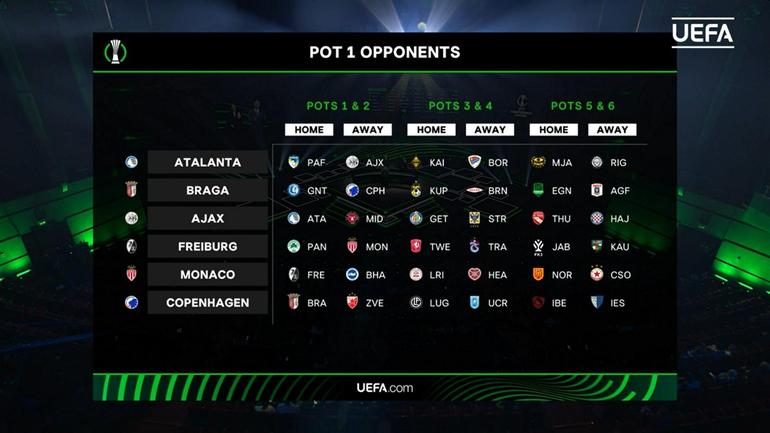Click the ZVE opponent entry
Image resolution: width=770 pixels, height=433 pixels.
[x=365, y=303]
